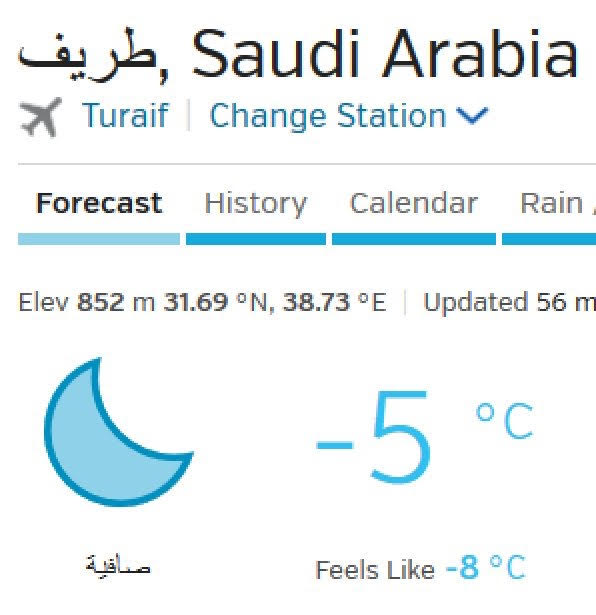
Task: Open the Calendar tab
Action: point(414,203)
